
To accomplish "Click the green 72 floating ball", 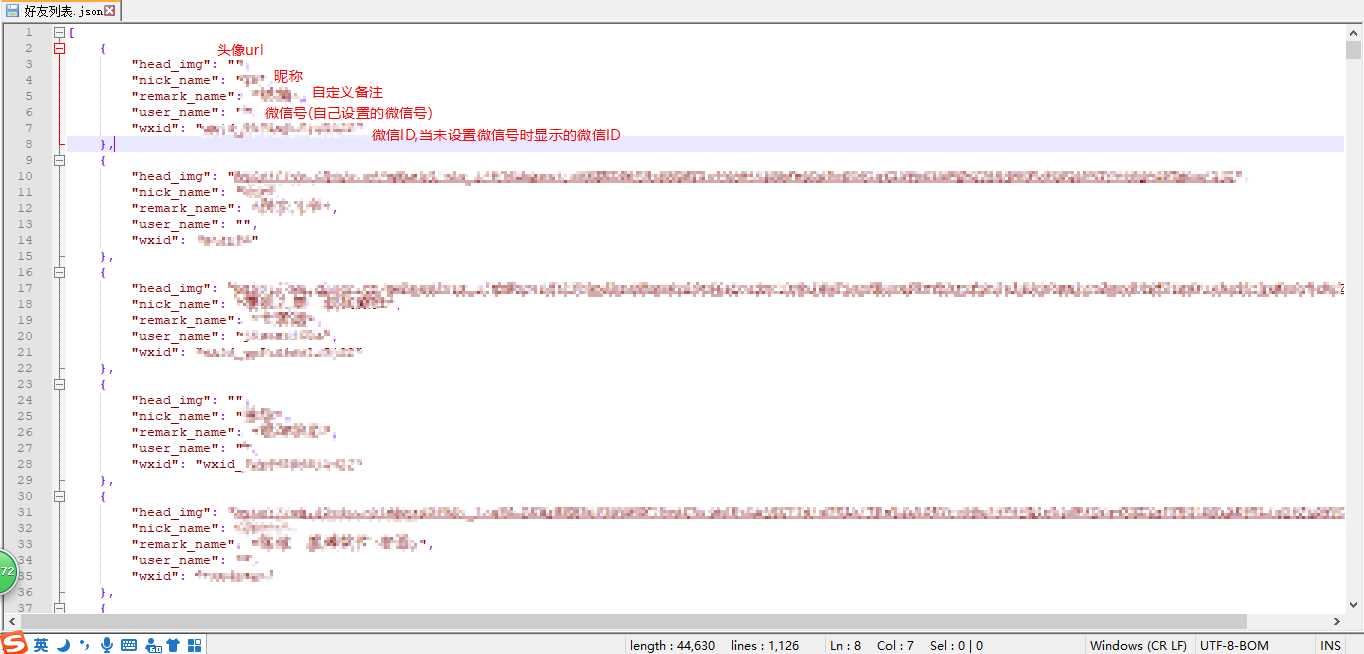I will click(x=8, y=571).
